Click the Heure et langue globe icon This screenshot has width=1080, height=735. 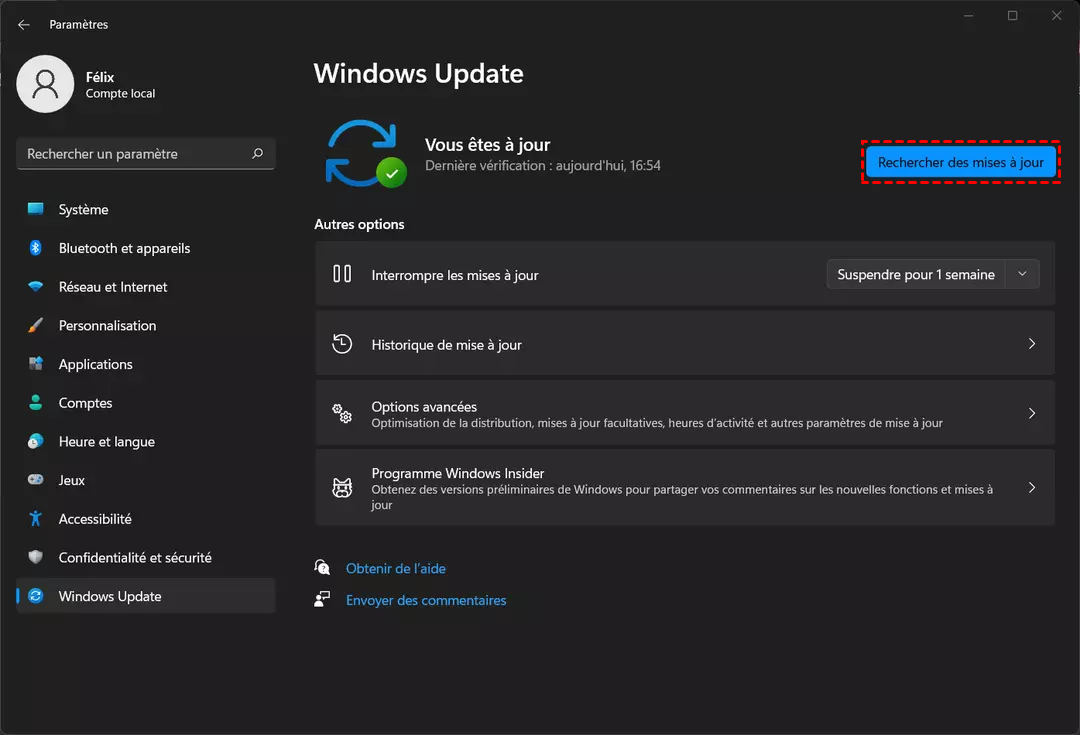pos(35,441)
